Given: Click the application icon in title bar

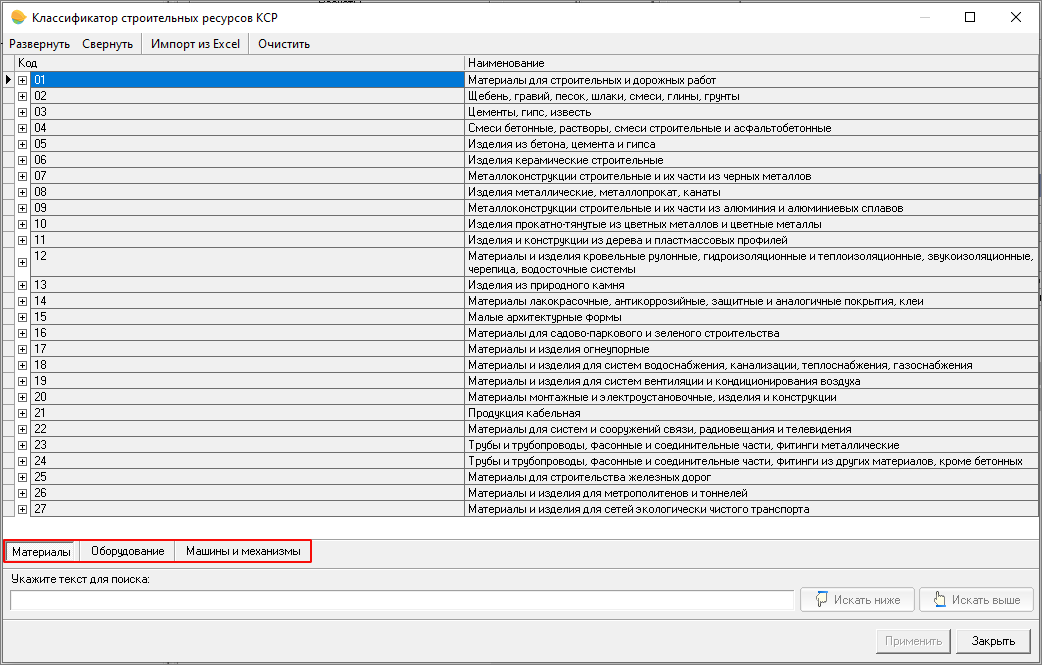Looking at the screenshot, I should [17, 17].
